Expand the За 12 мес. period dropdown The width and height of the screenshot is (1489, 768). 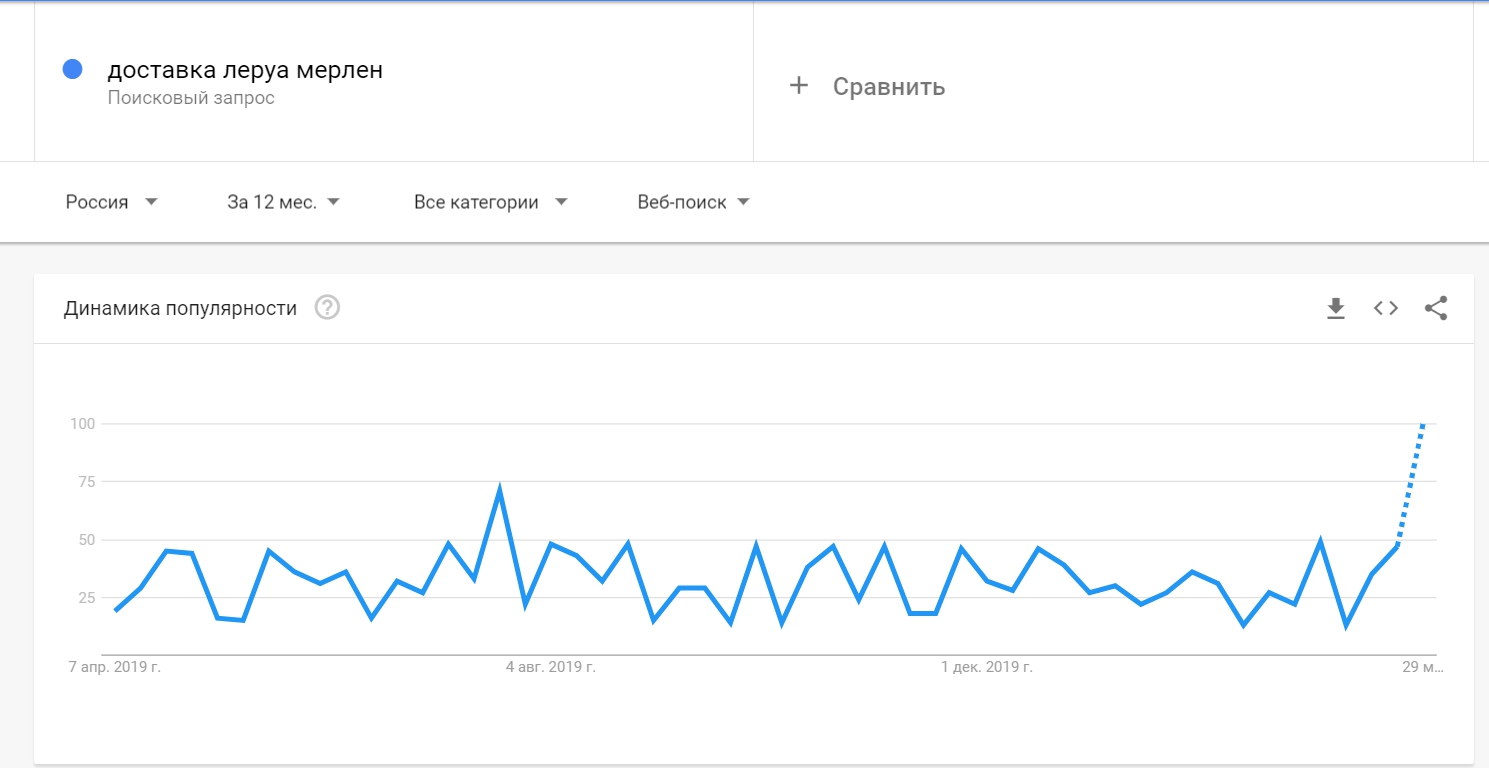[x=283, y=202]
